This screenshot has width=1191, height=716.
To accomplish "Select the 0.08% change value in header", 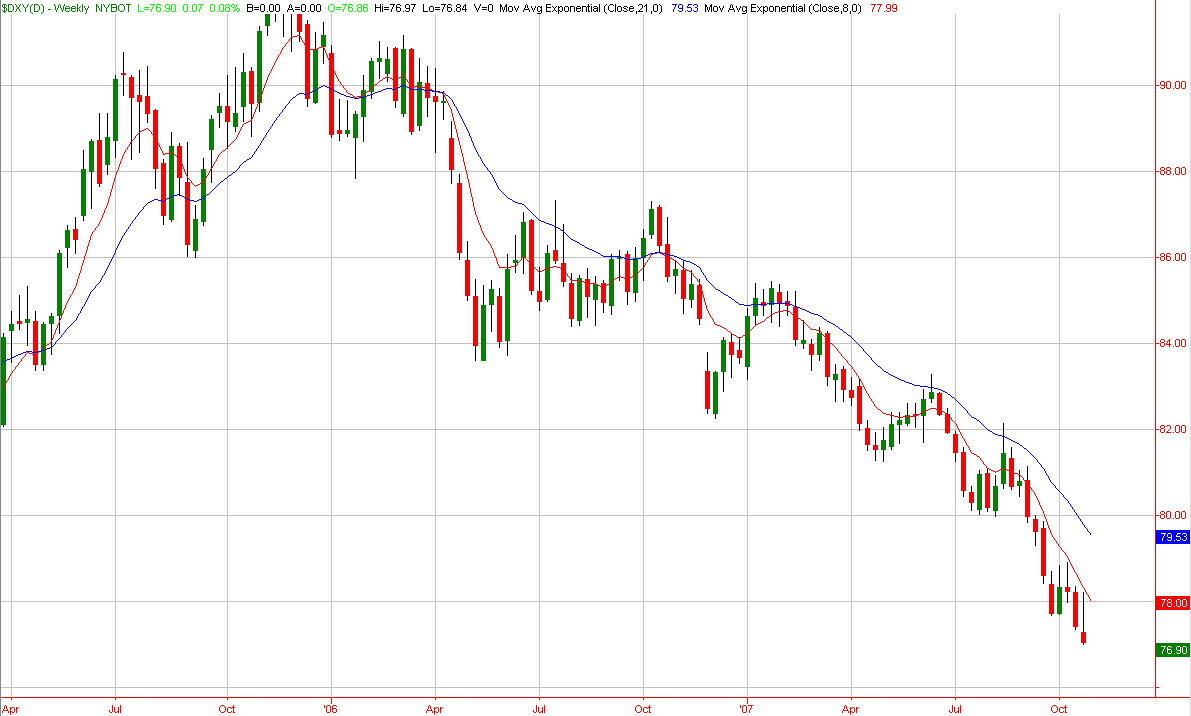I will tap(225, 8).
